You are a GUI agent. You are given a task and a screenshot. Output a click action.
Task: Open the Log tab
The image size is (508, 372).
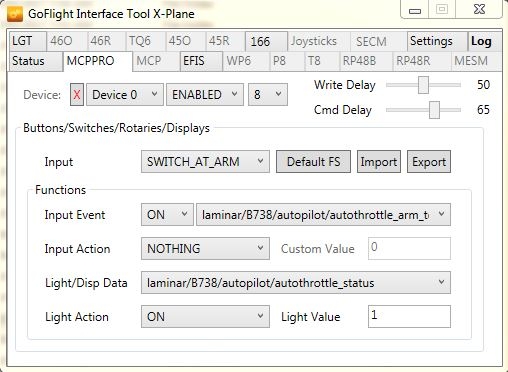(484, 41)
